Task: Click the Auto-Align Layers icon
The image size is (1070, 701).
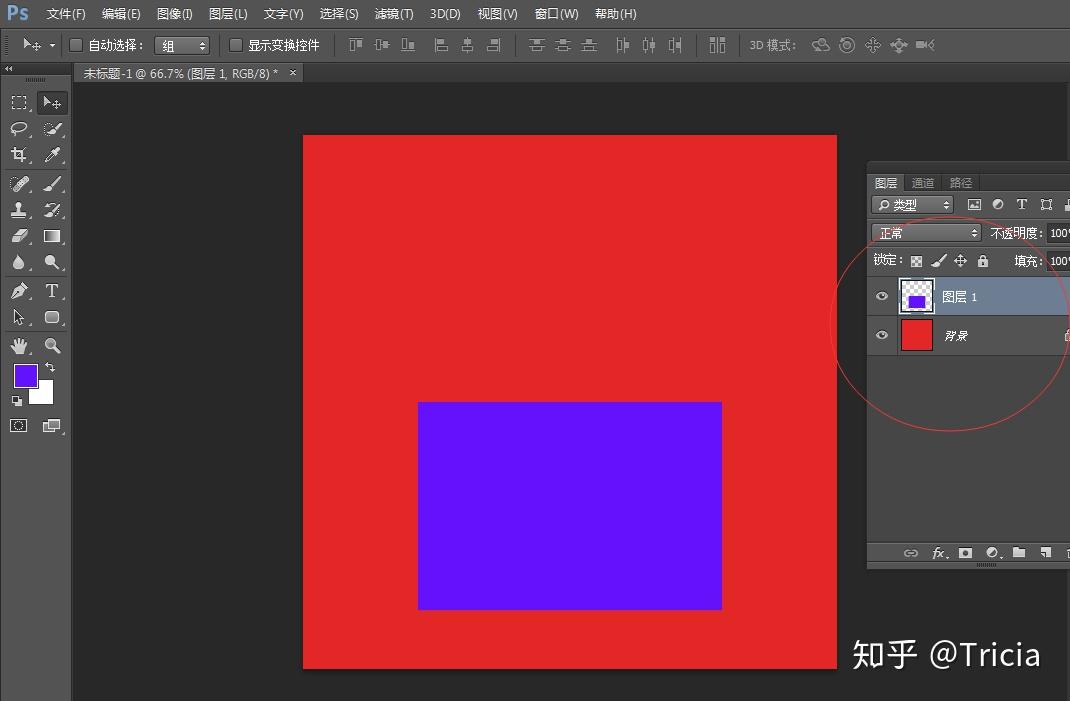Action: click(717, 45)
